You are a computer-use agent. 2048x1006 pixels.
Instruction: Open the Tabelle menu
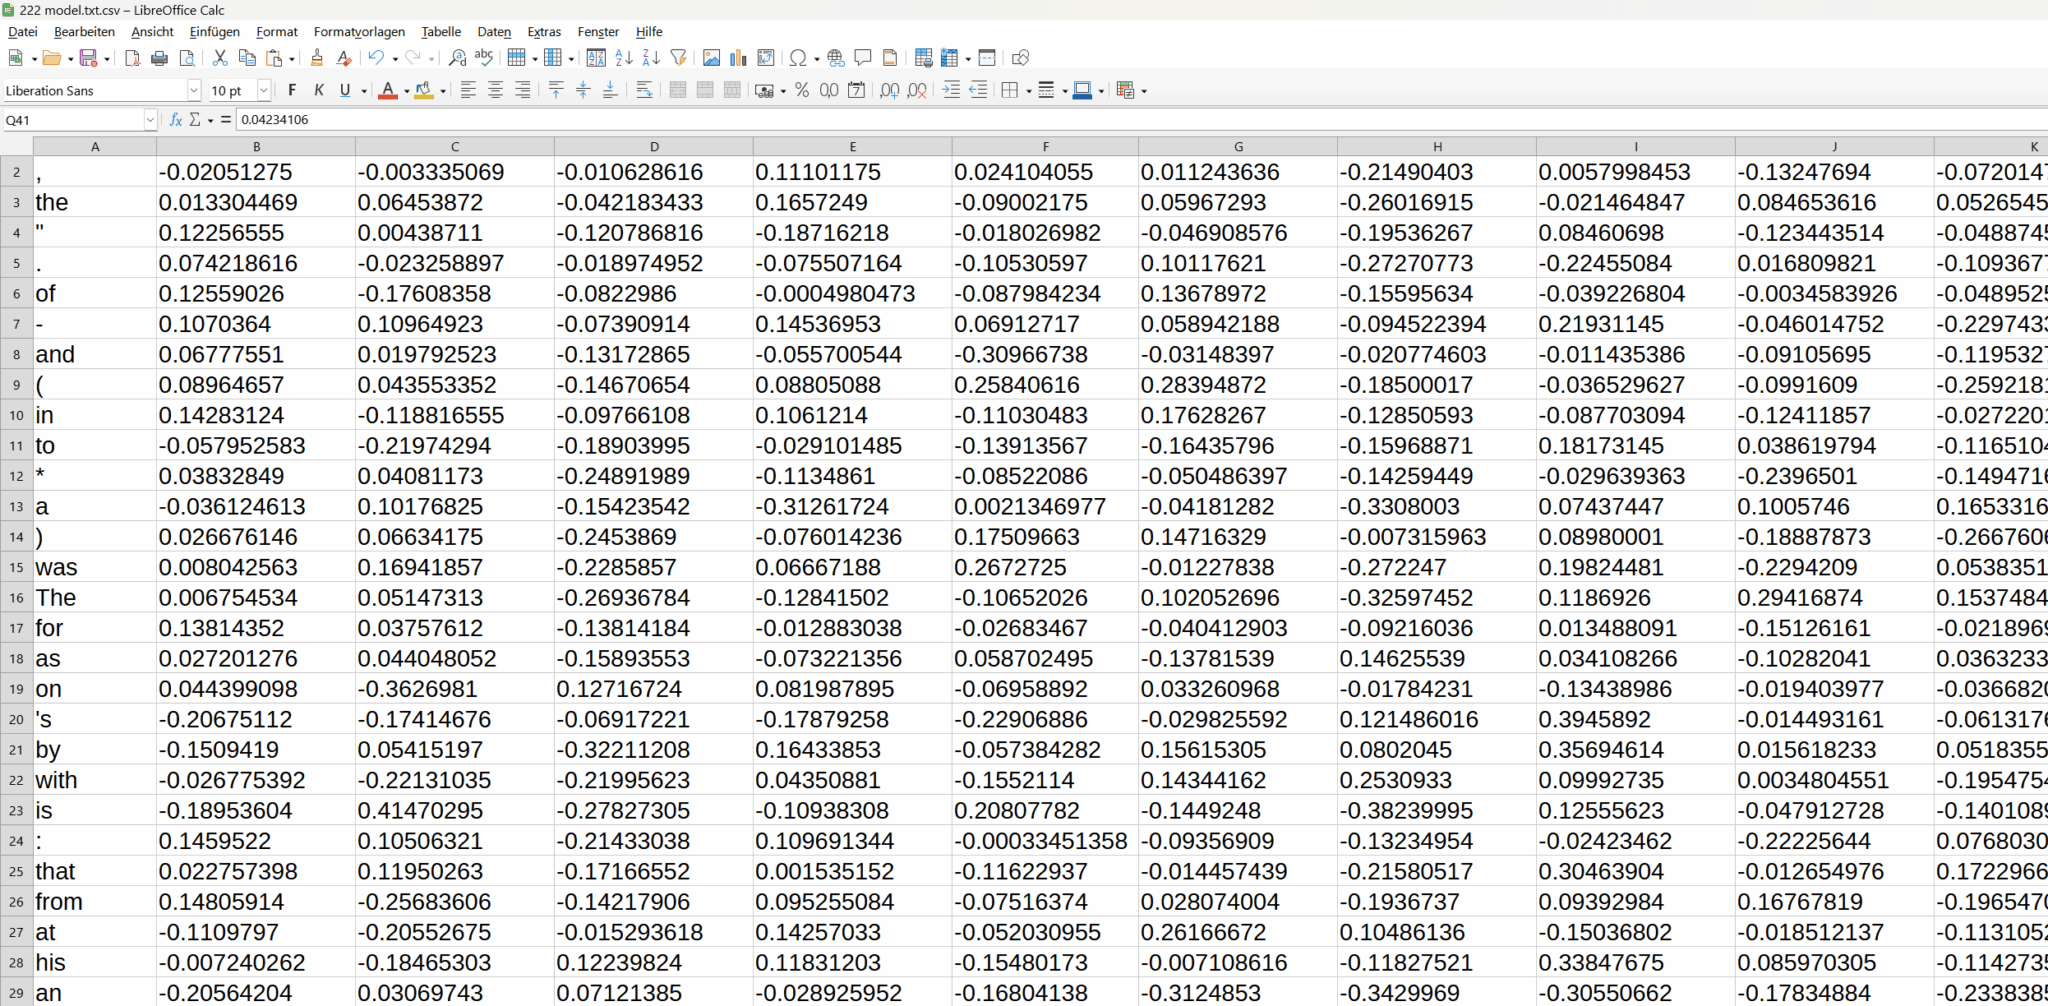441,32
